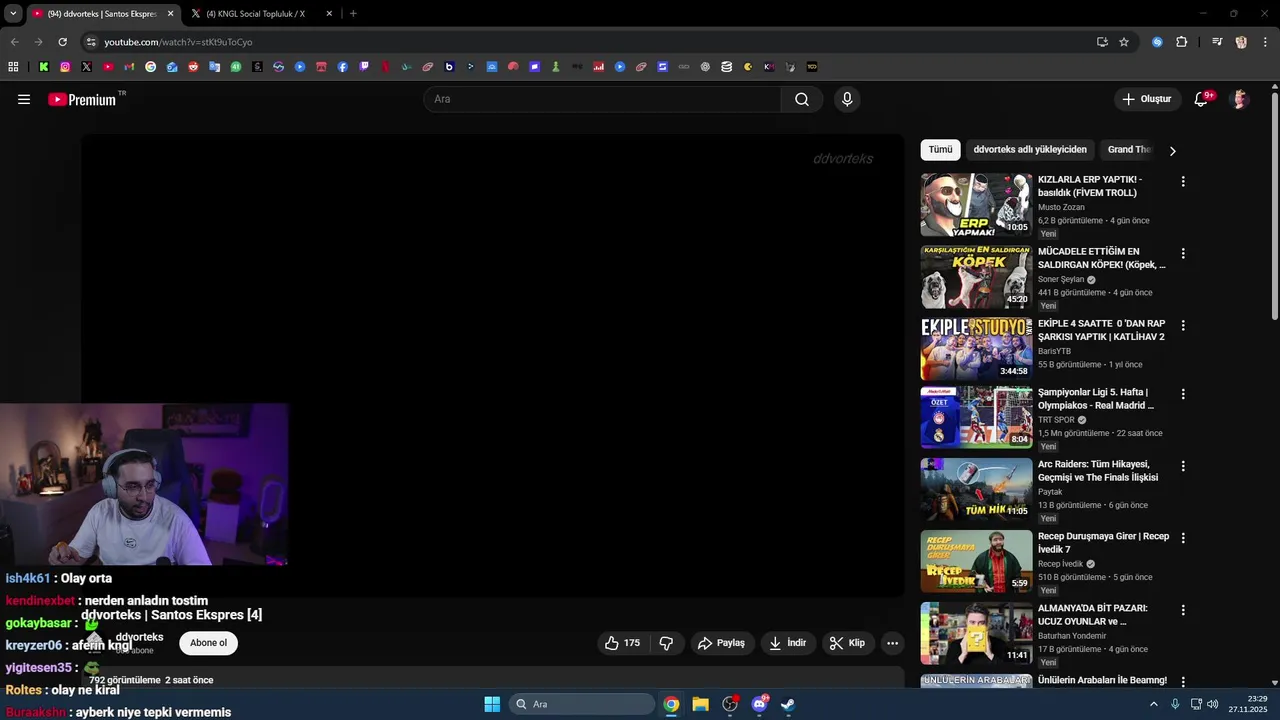Open more actions menu below video
The image size is (1280, 720).
pos(892,643)
